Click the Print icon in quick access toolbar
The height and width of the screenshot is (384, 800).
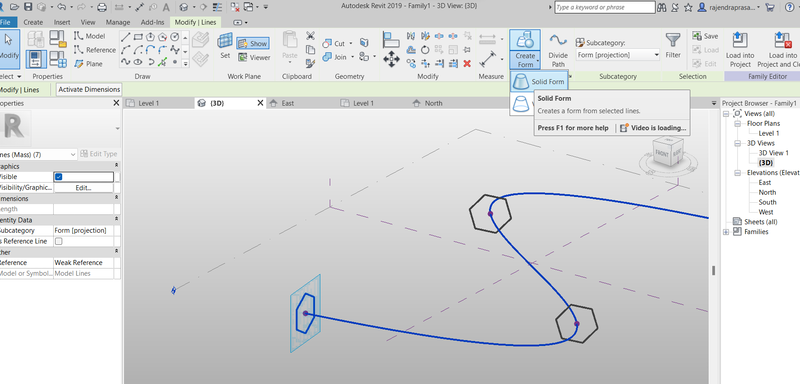click(102, 7)
